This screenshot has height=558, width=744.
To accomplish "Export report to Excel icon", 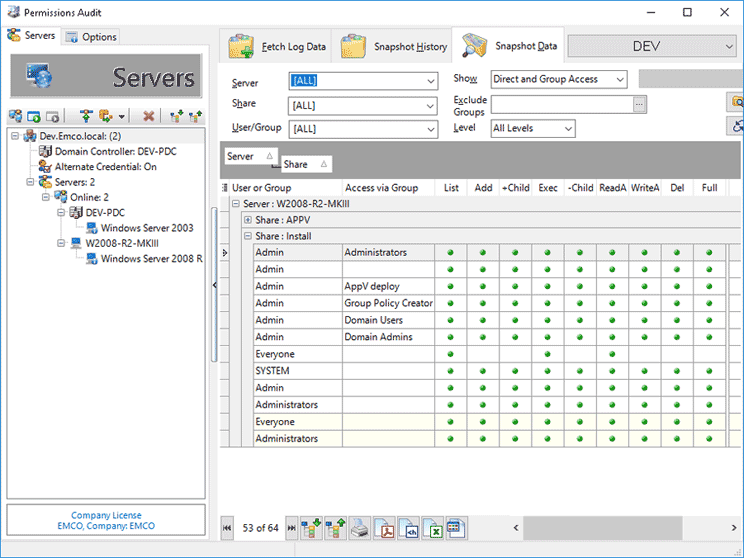I will click(x=432, y=527).
